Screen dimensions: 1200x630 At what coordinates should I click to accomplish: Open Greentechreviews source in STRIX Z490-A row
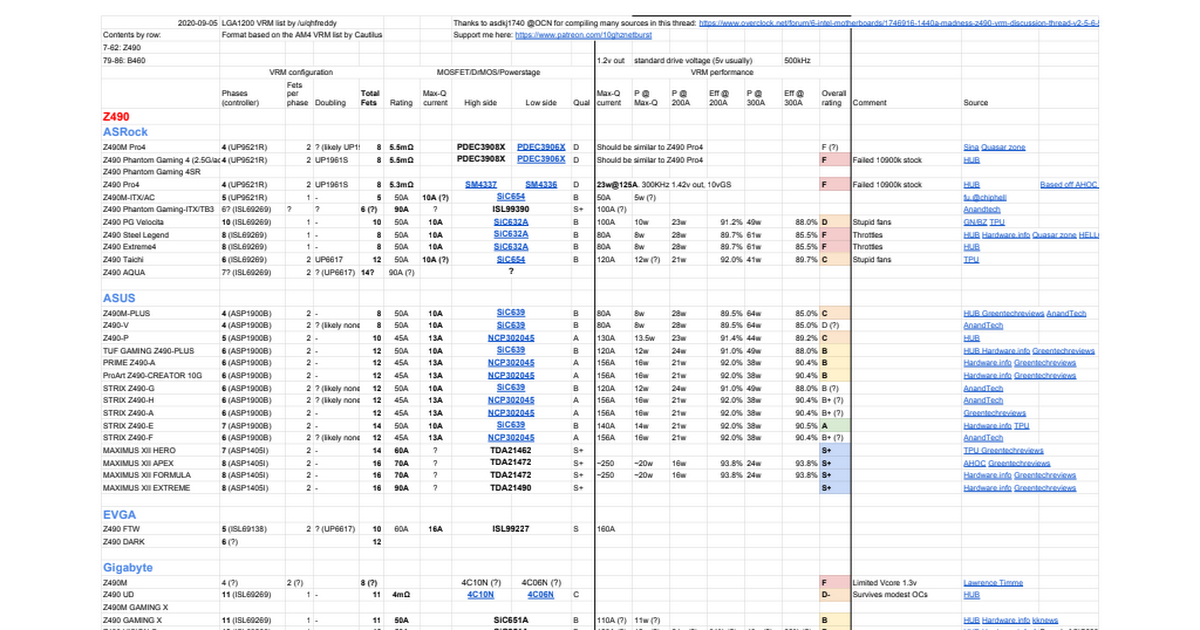(x=994, y=413)
